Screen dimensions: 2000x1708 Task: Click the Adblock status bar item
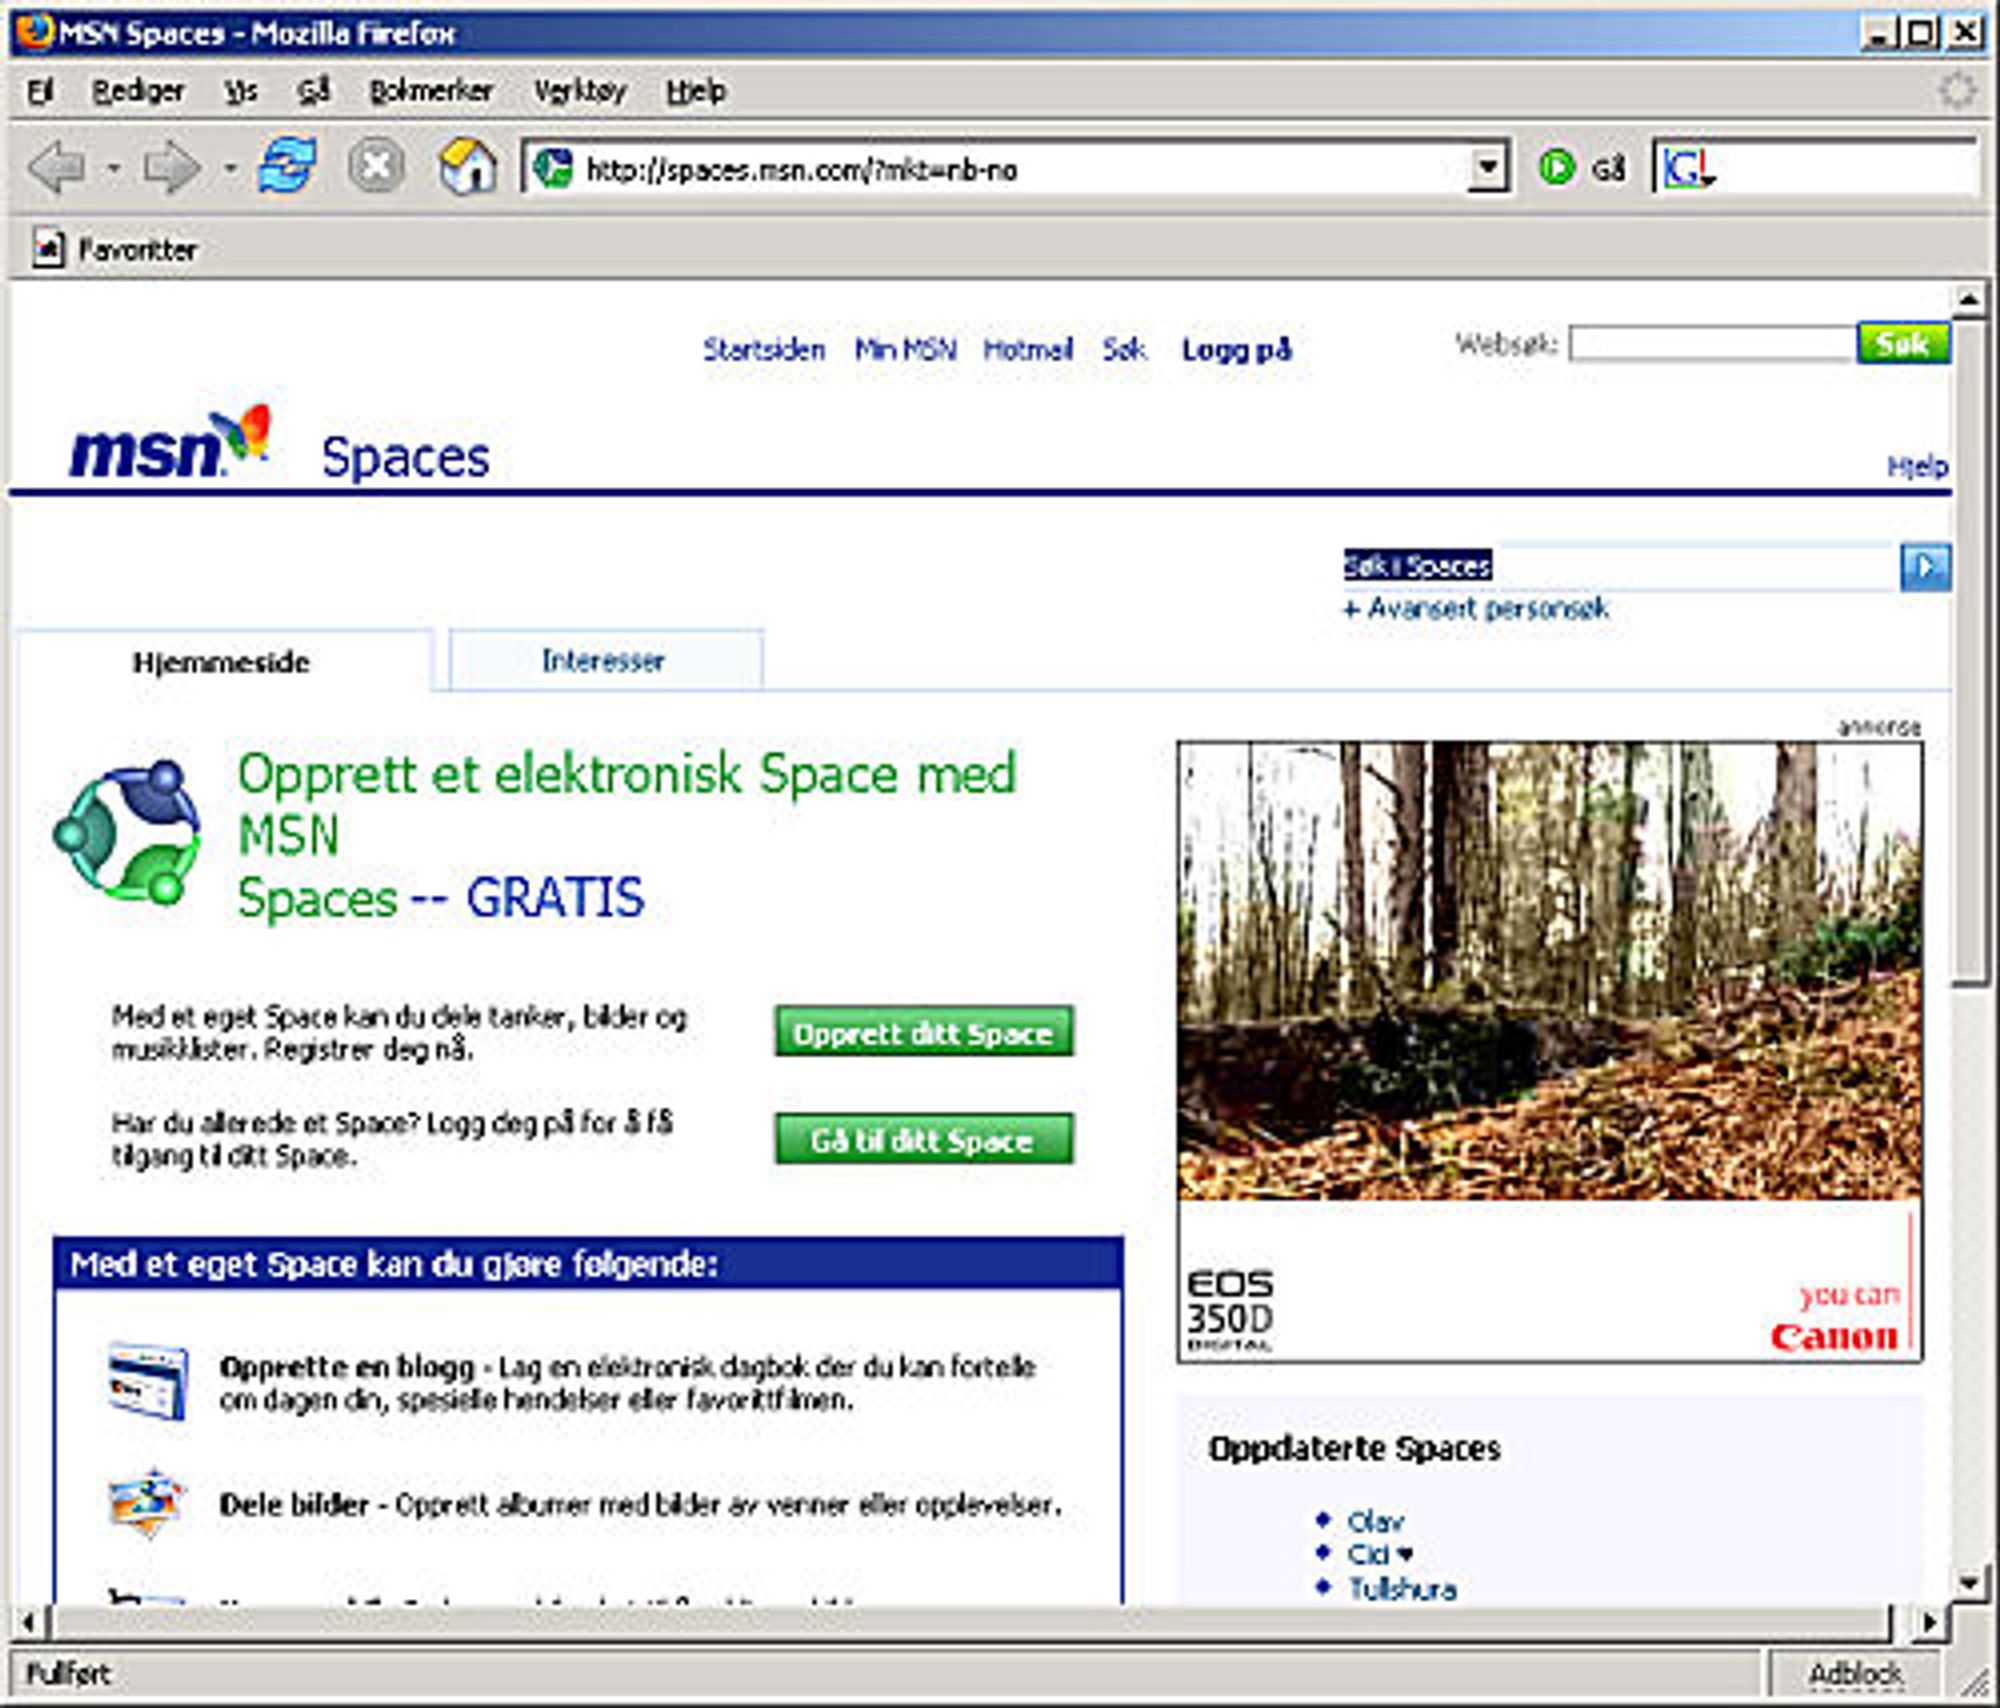pyautogui.click(x=1856, y=1674)
